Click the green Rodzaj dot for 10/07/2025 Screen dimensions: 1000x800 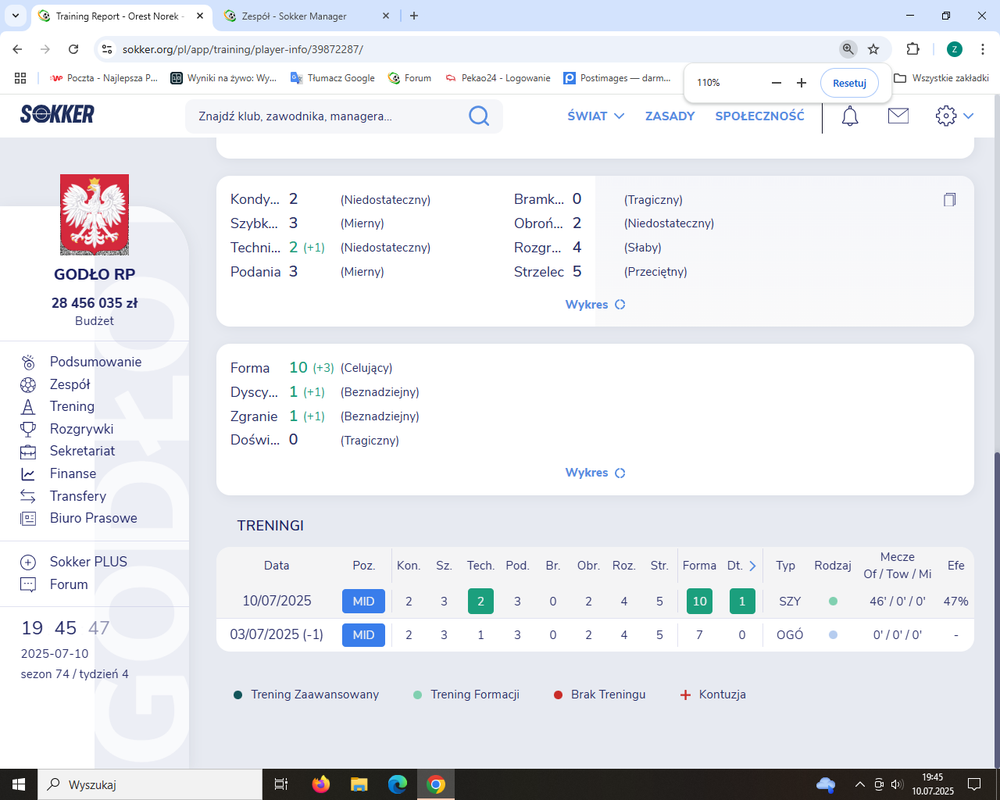tap(833, 601)
